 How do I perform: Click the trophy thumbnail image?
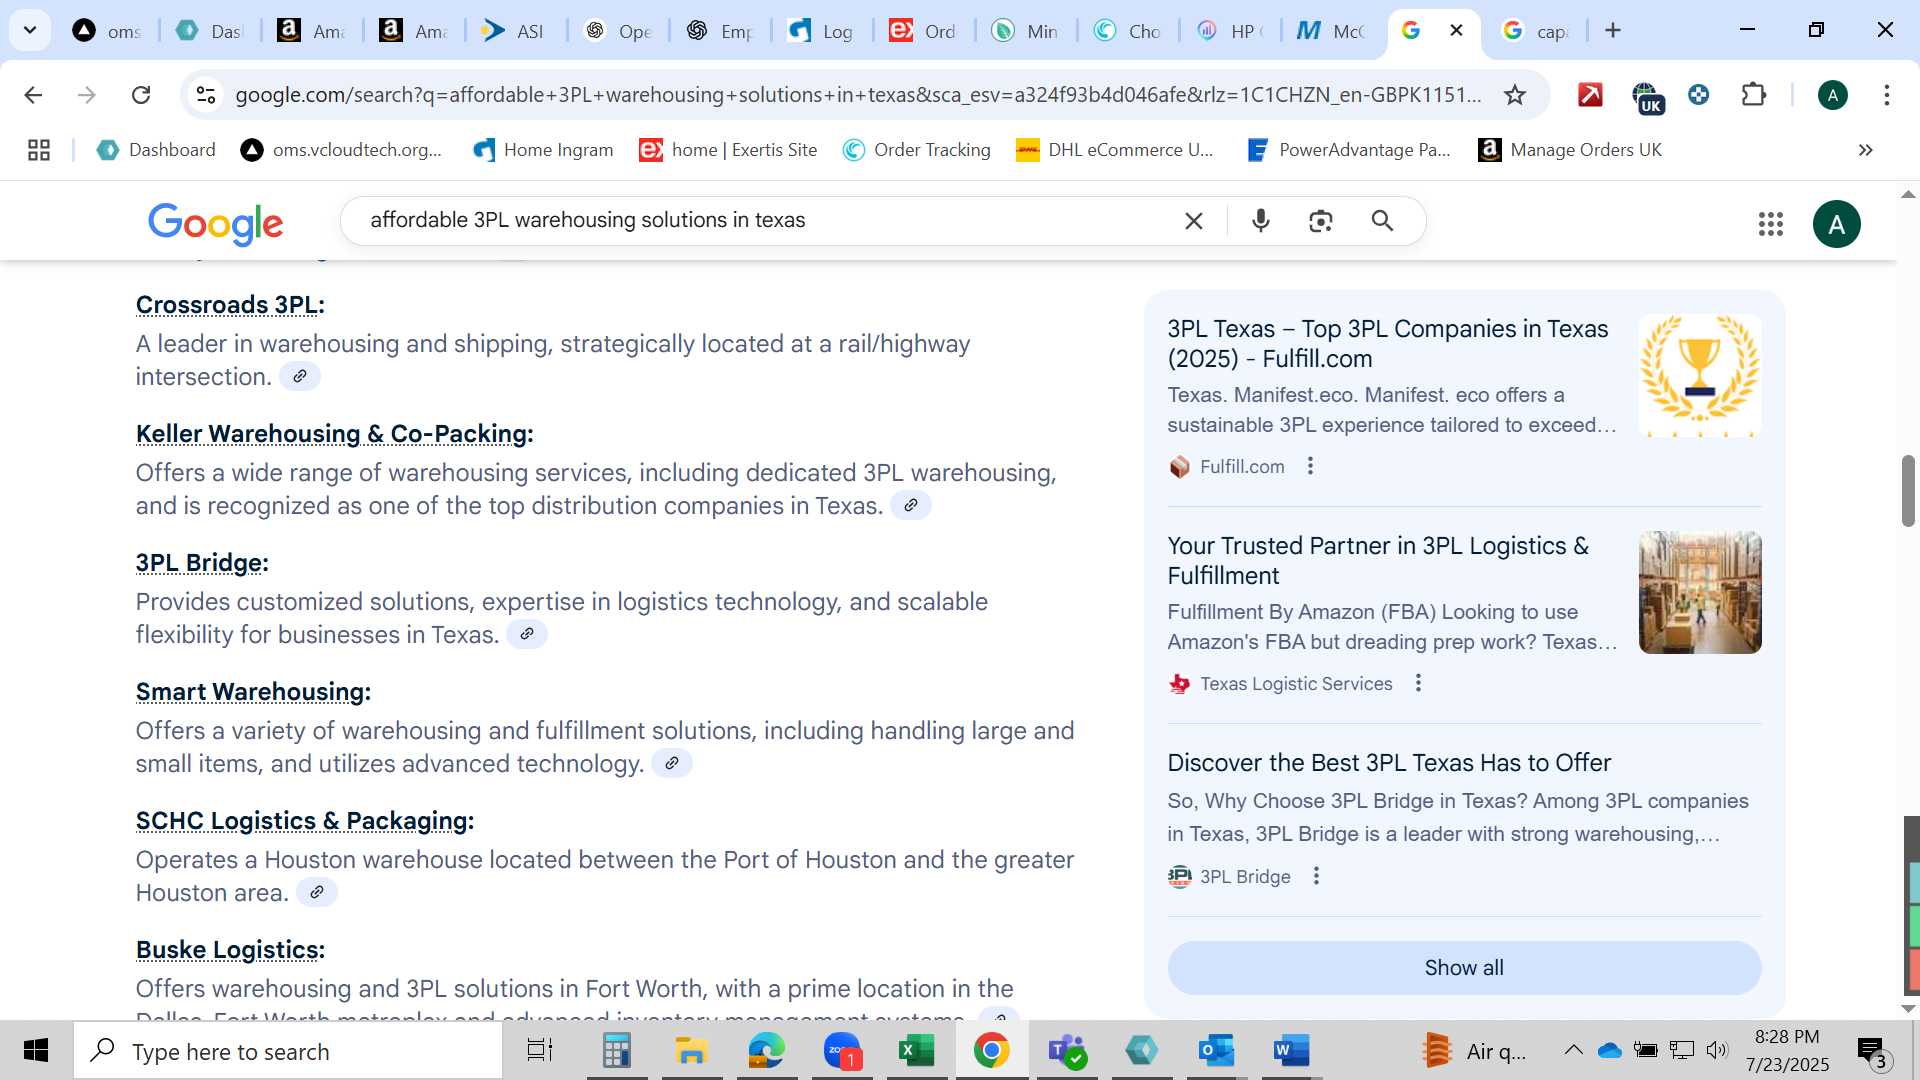coord(1700,376)
